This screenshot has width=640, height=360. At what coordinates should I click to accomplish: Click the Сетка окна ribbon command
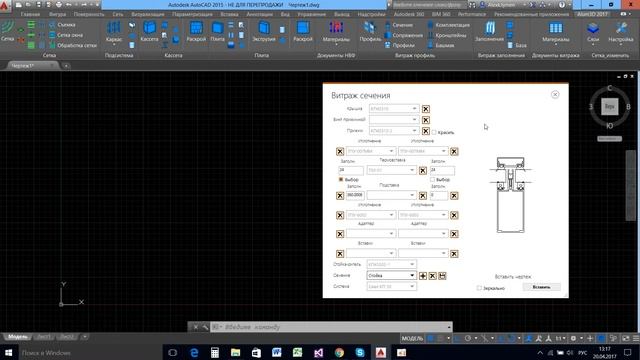tap(66, 35)
